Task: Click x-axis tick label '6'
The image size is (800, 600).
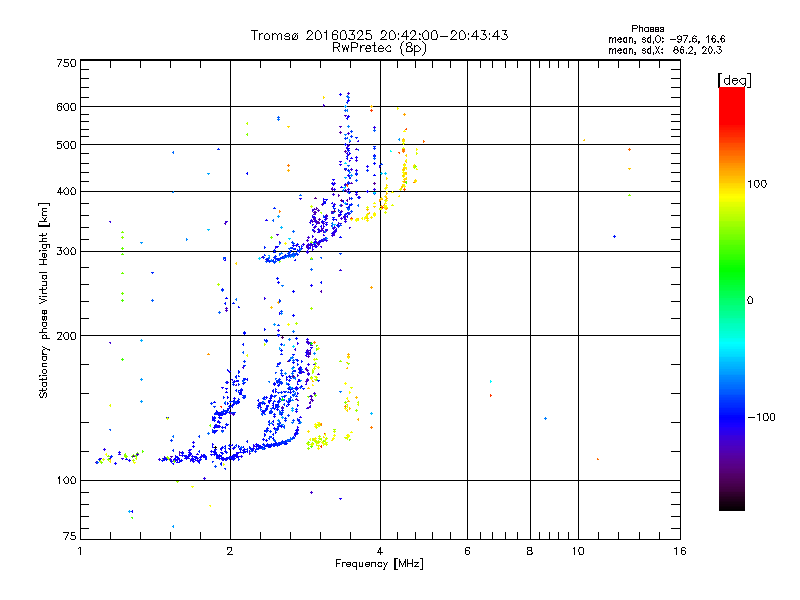Action: point(467,551)
